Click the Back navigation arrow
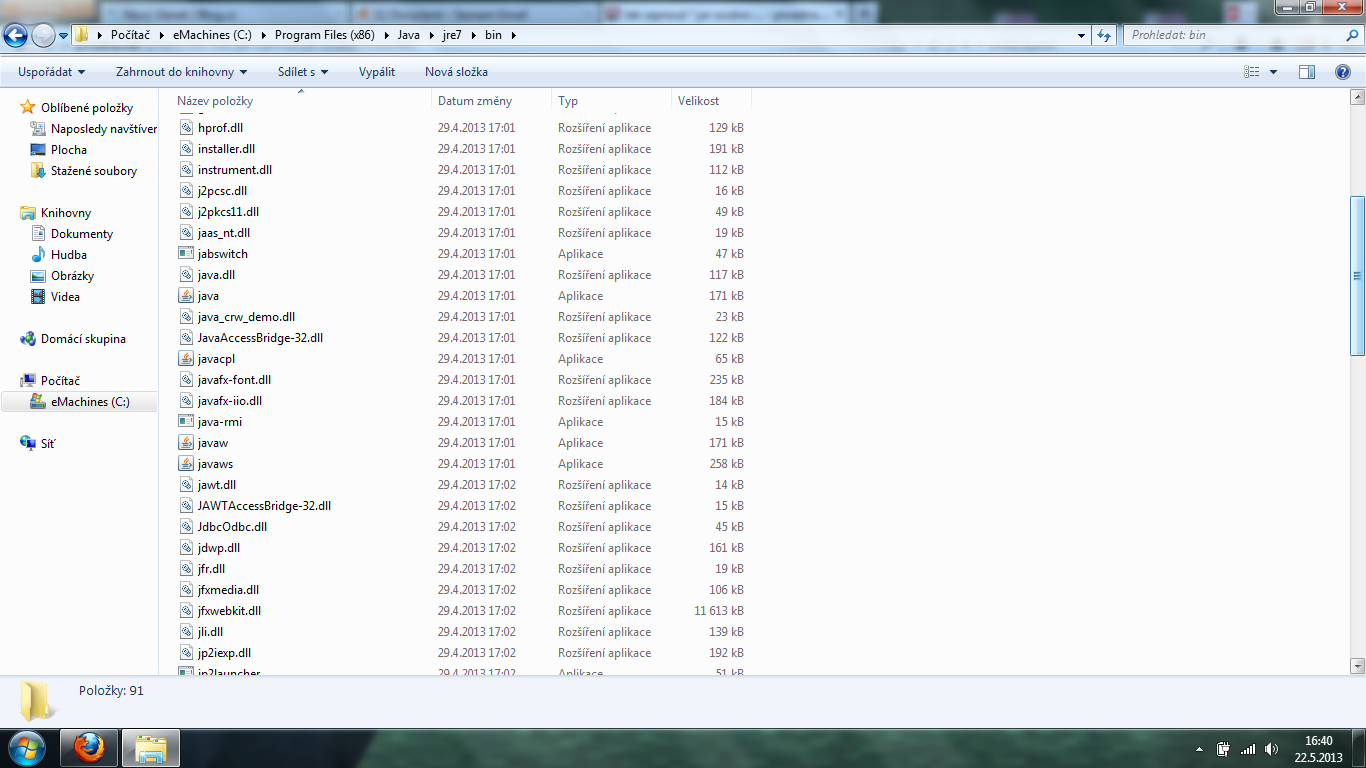Image resolution: width=1366 pixels, height=768 pixels. [16, 36]
